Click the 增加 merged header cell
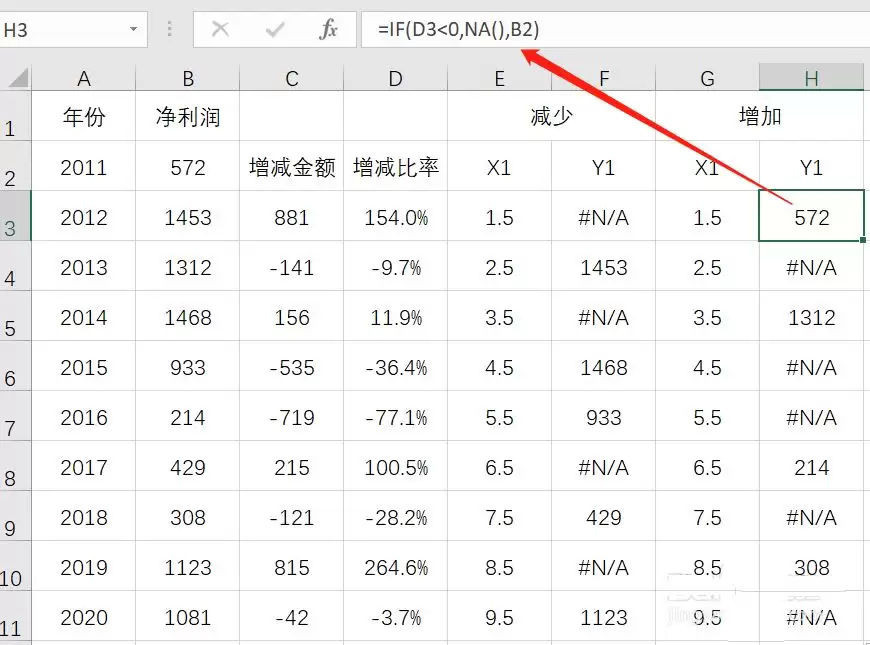This screenshot has width=870, height=645. click(760, 115)
